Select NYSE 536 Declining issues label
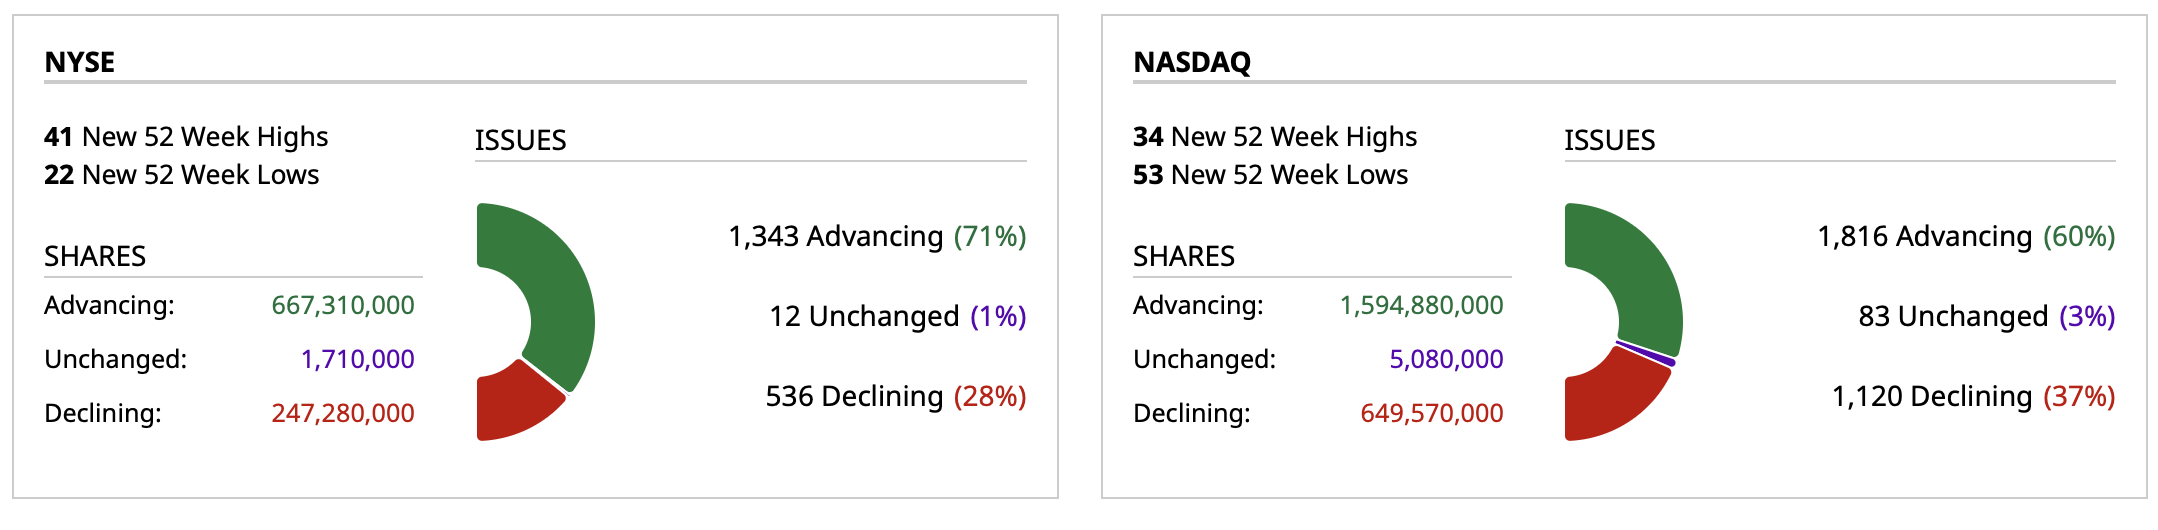The height and width of the screenshot is (530, 2158). pos(895,396)
